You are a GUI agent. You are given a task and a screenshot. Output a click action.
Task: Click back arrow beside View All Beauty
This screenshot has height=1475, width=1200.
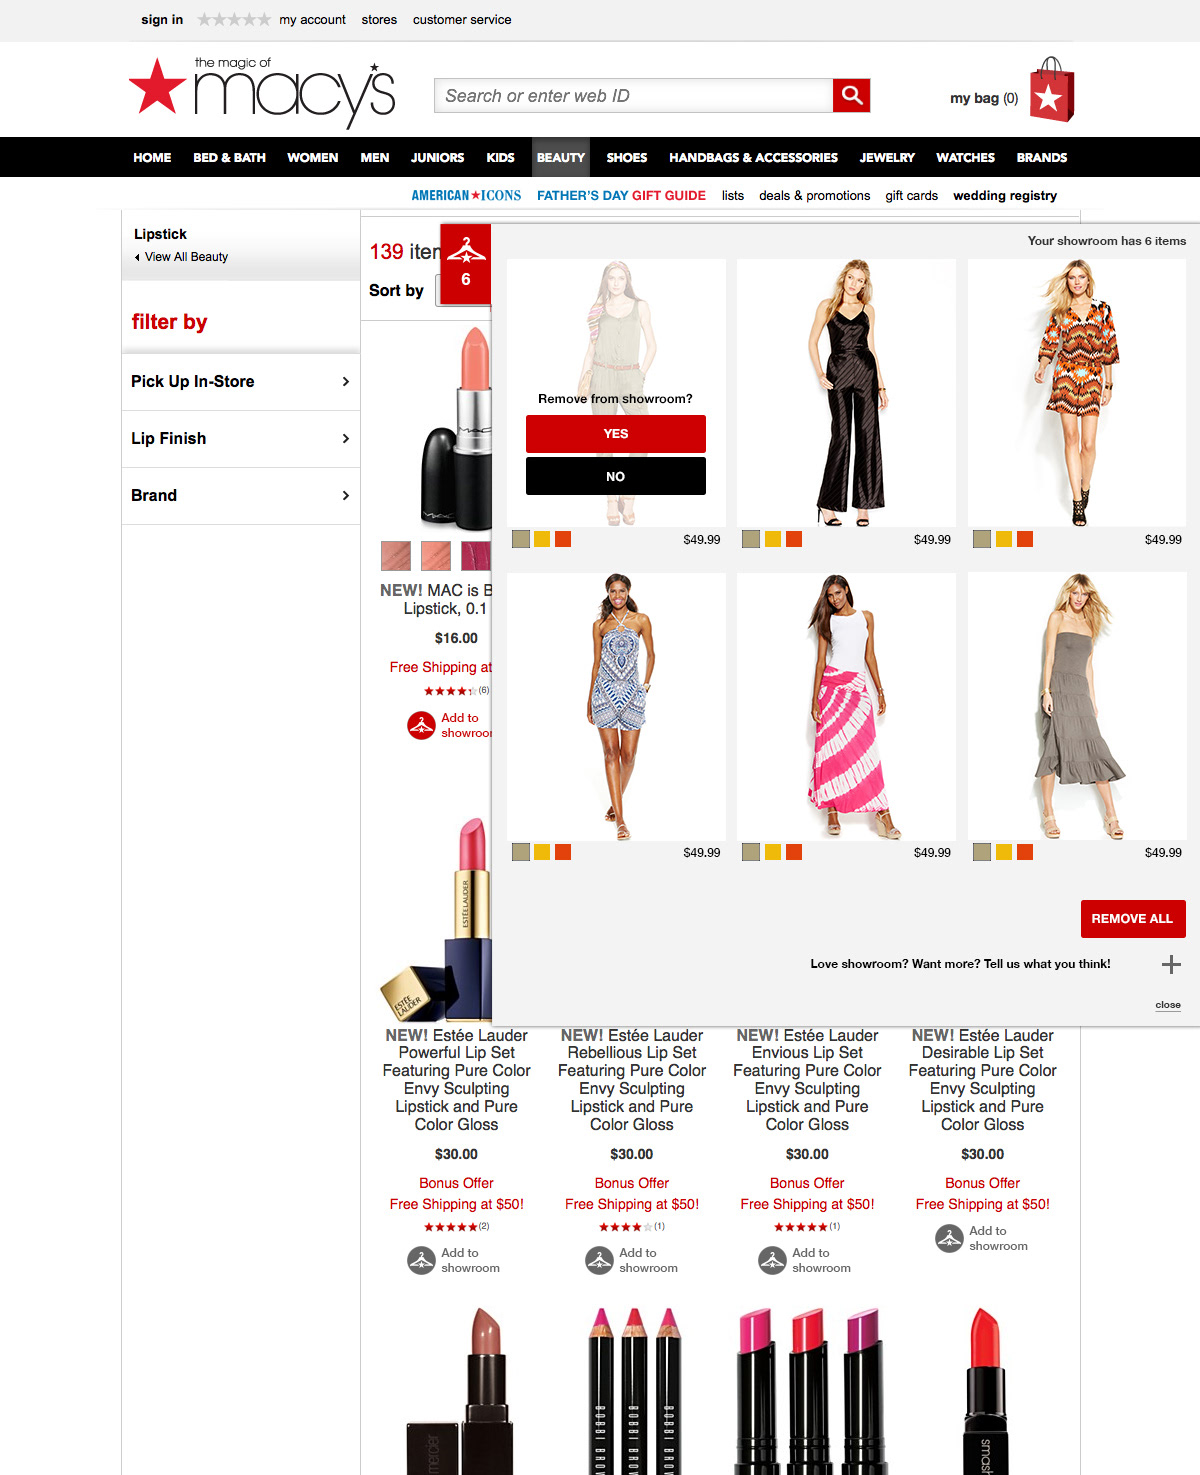click(137, 257)
